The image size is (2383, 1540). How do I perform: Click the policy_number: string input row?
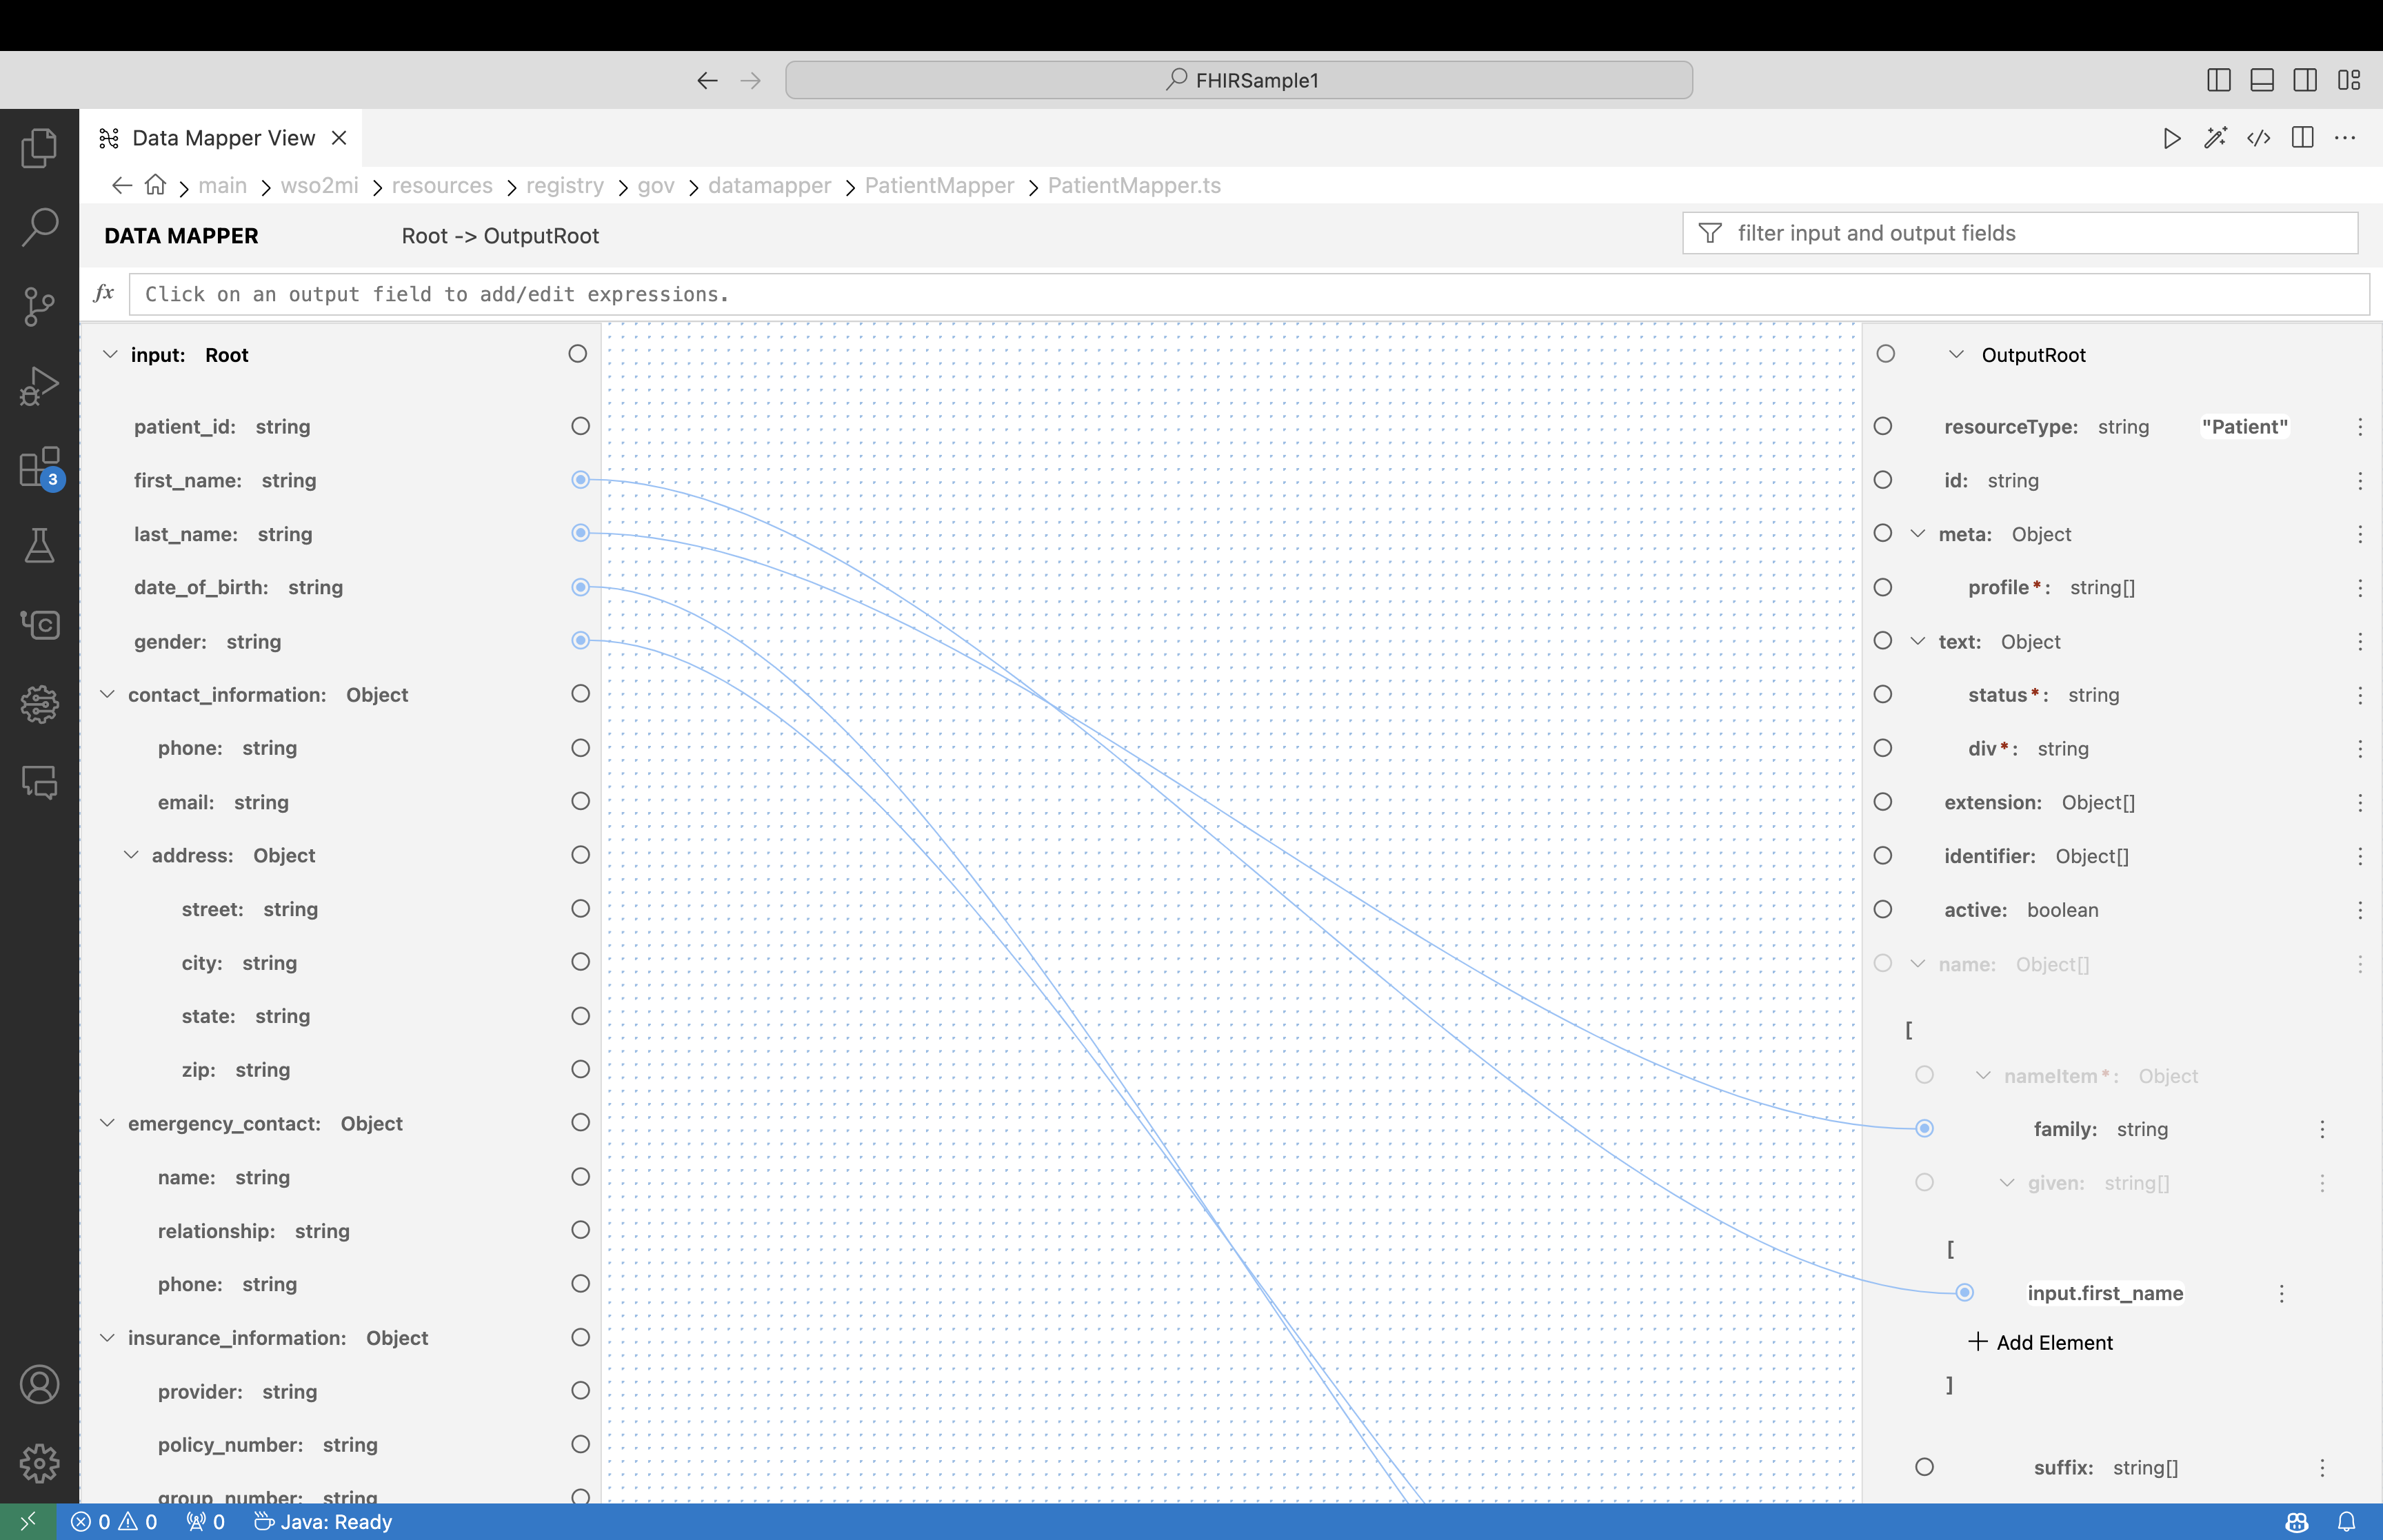point(340,1444)
